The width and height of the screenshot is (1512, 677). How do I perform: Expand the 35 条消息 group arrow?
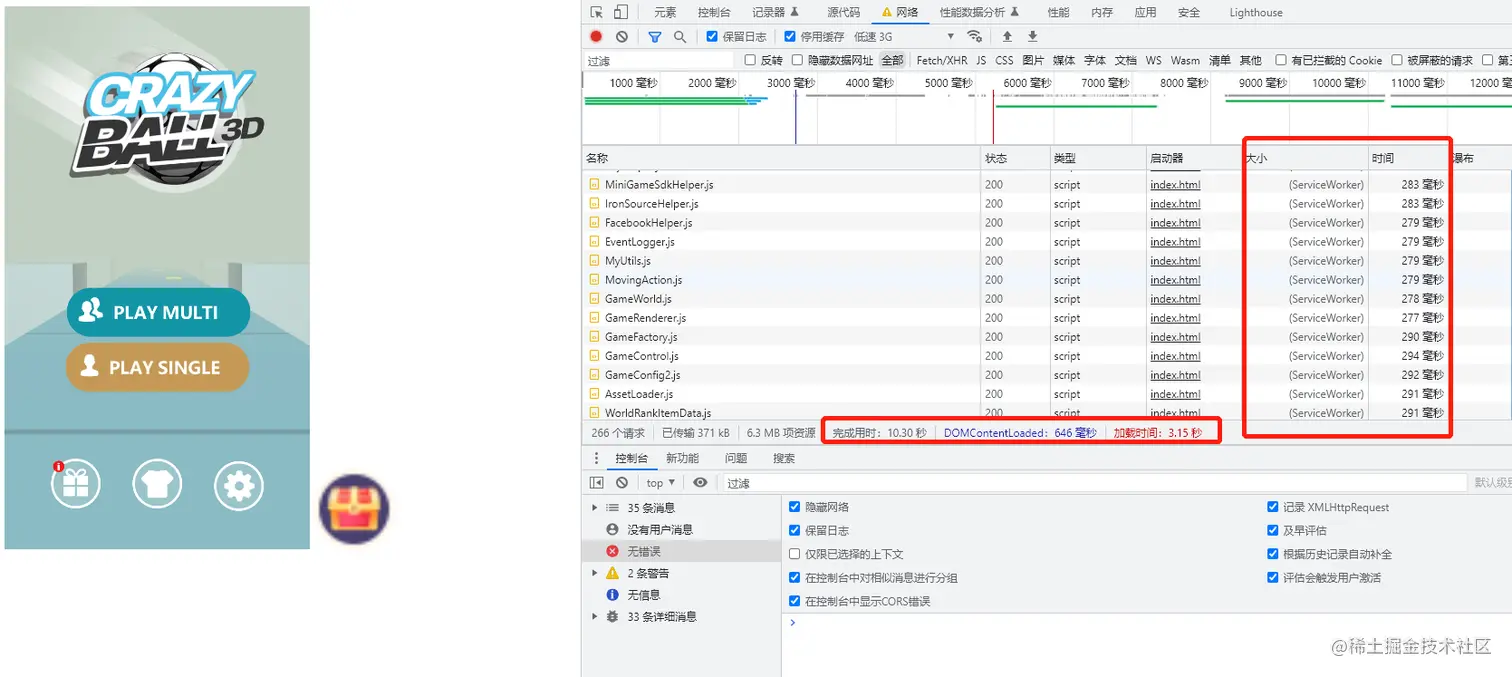(x=596, y=508)
